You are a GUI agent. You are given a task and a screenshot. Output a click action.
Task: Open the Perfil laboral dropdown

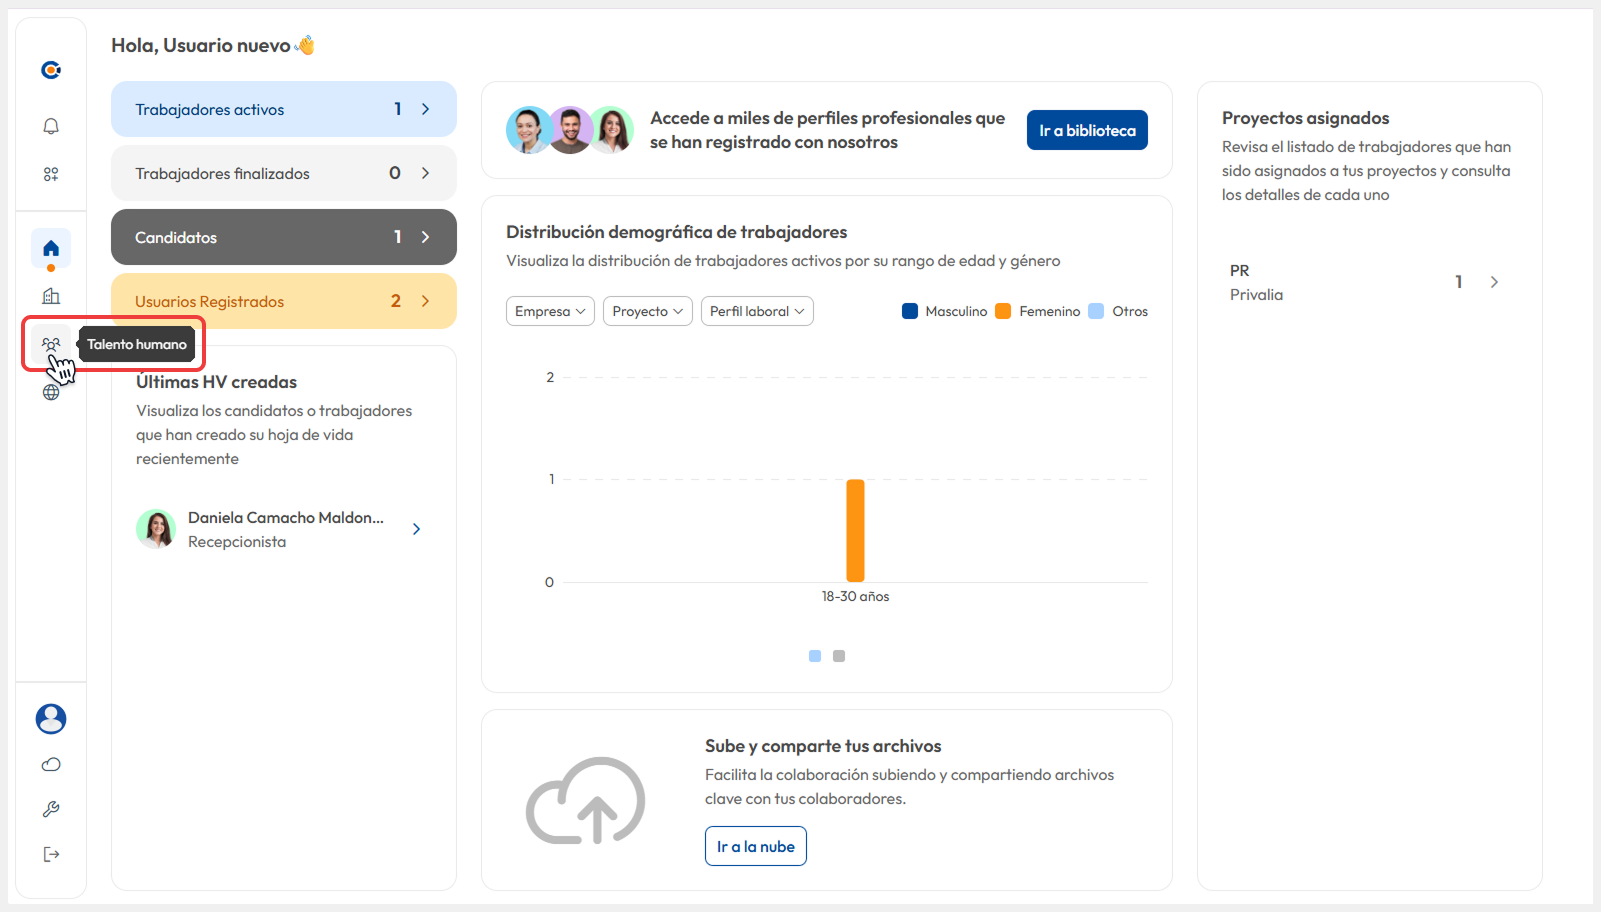click(x=757, y=311)
